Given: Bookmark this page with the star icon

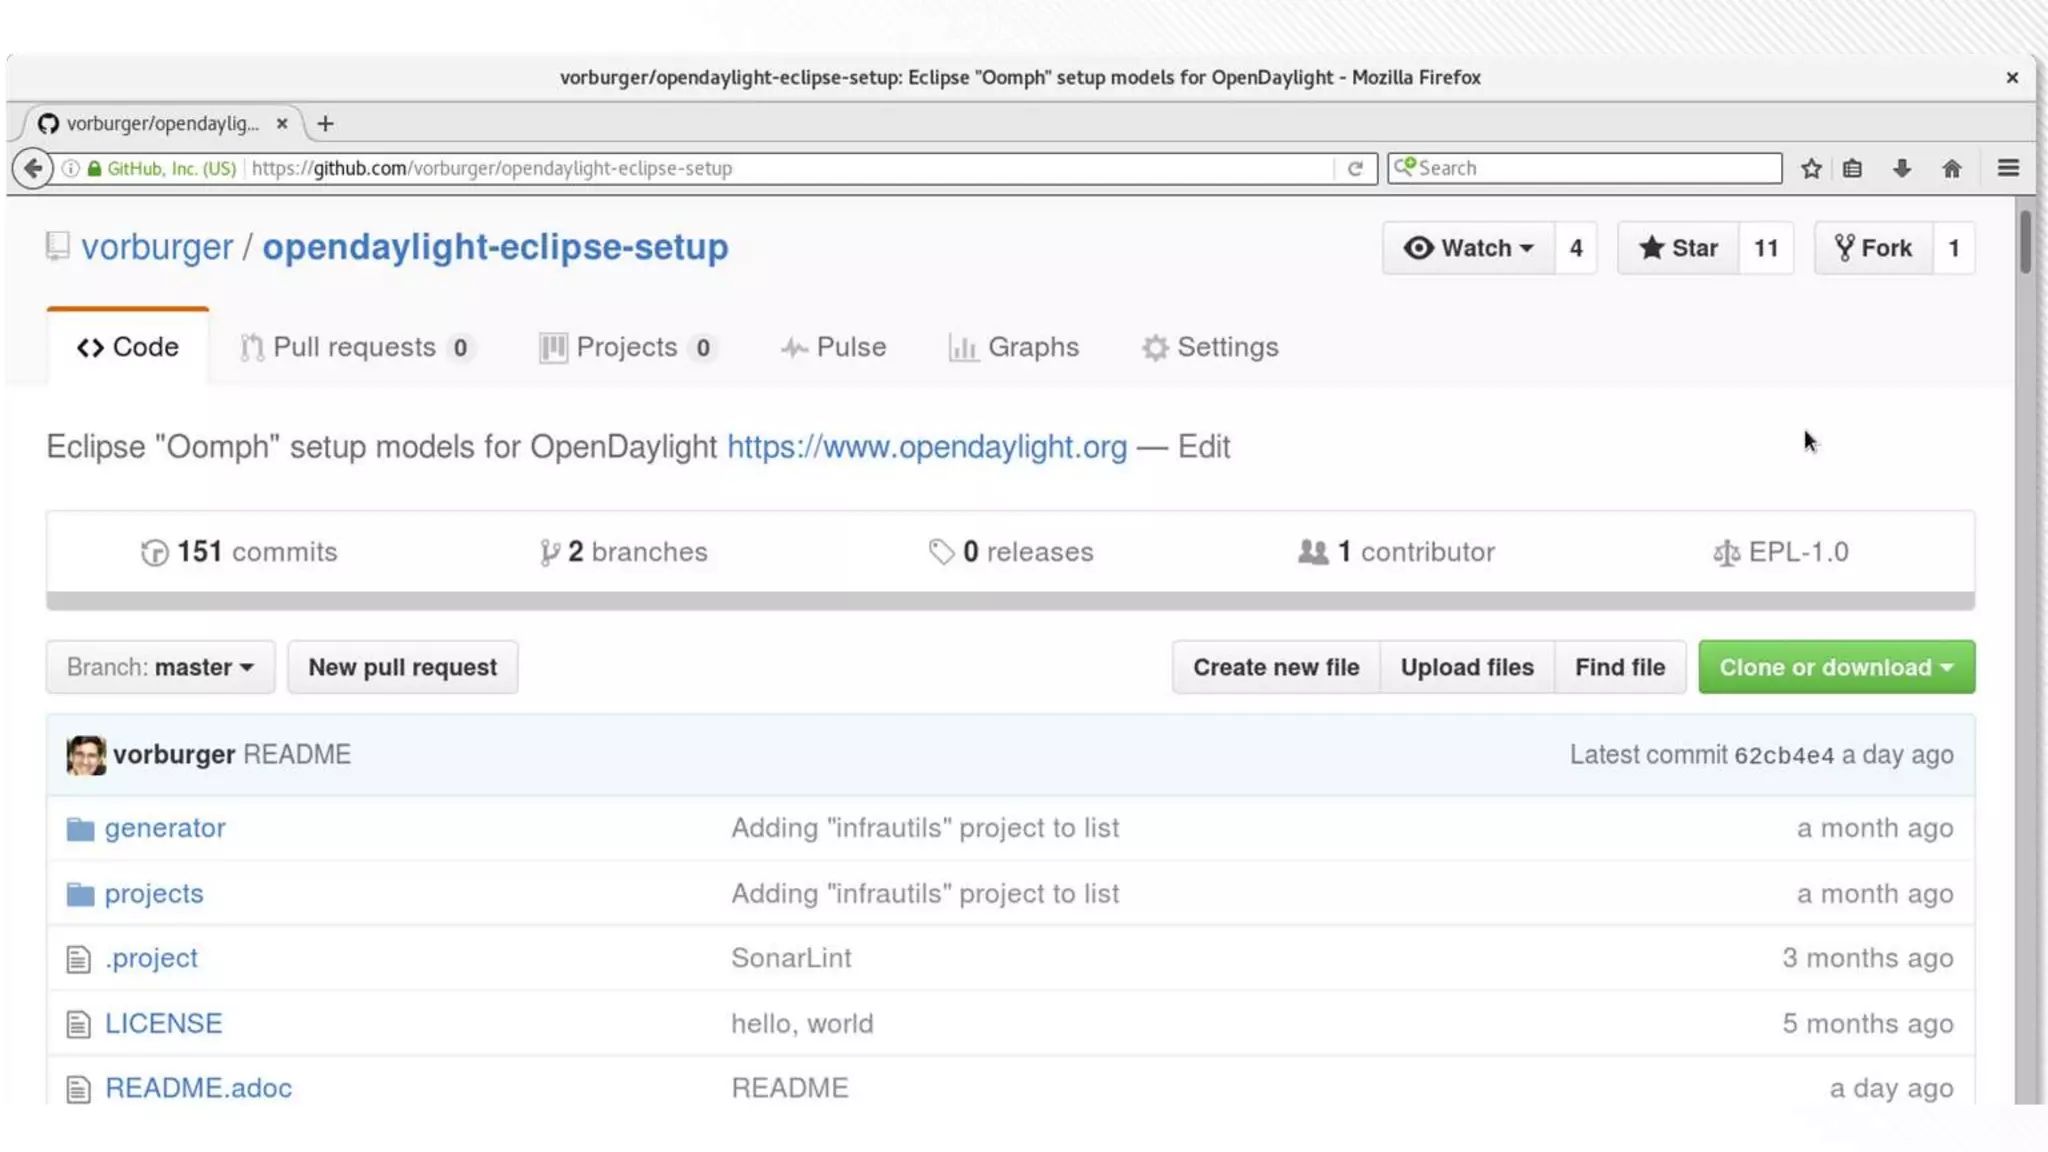Looking at the screenshot, I should click(1811, 168).
